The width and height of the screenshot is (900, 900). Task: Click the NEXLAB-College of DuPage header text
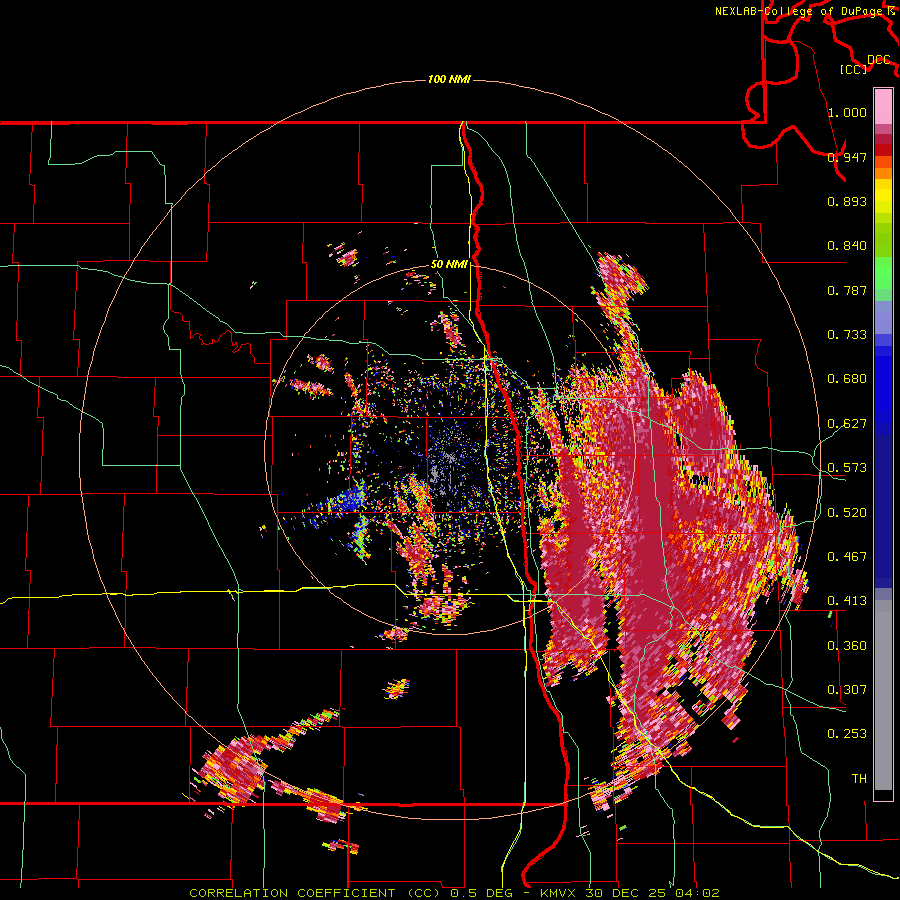tap(798, 11)
